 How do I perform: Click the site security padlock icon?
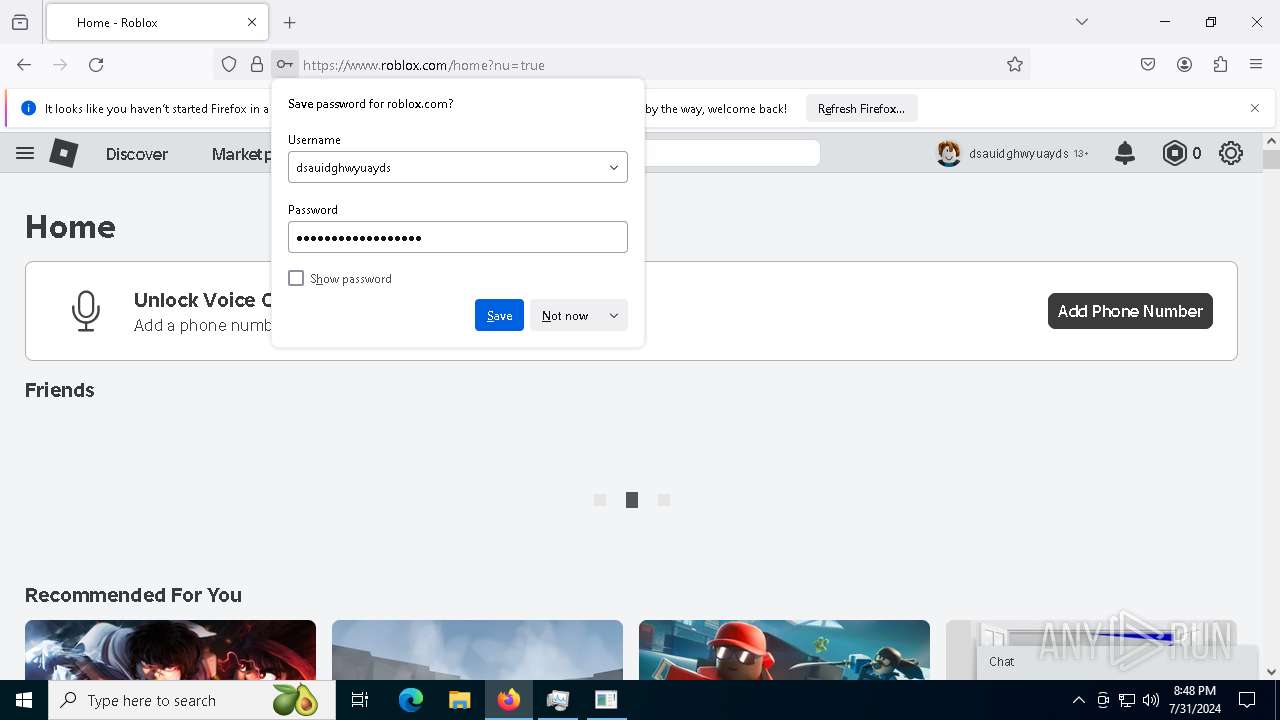point(257,65)
